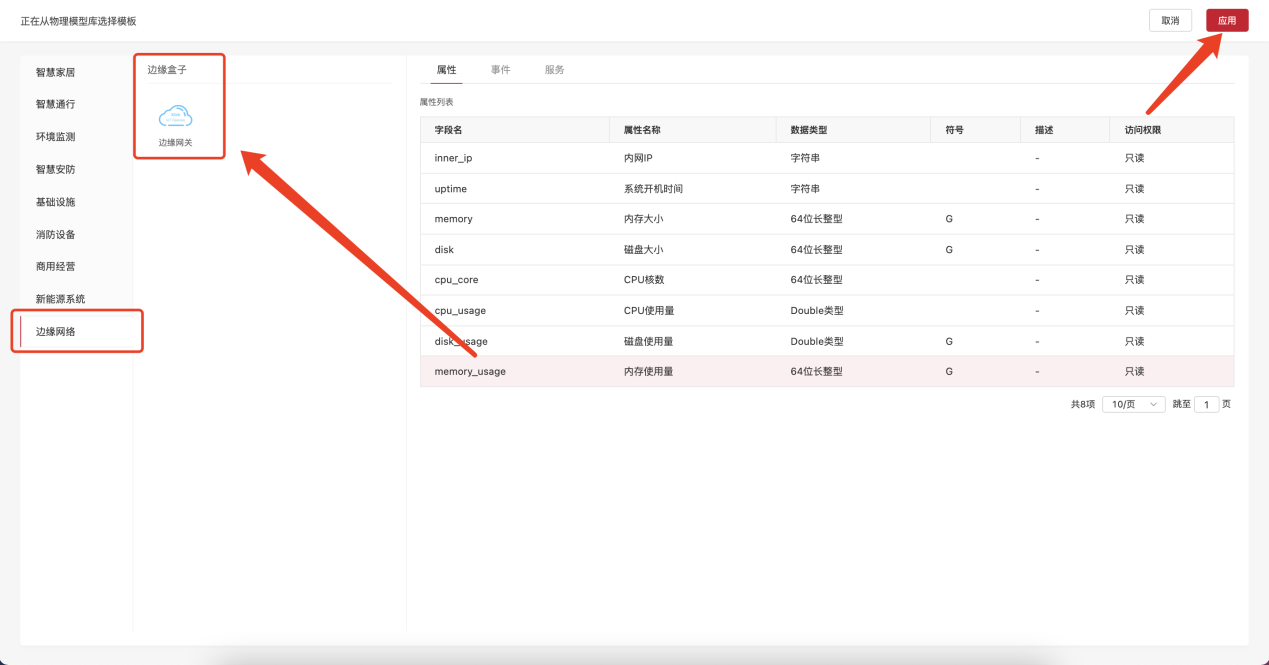Open 环境监测 category

(56, 137)
